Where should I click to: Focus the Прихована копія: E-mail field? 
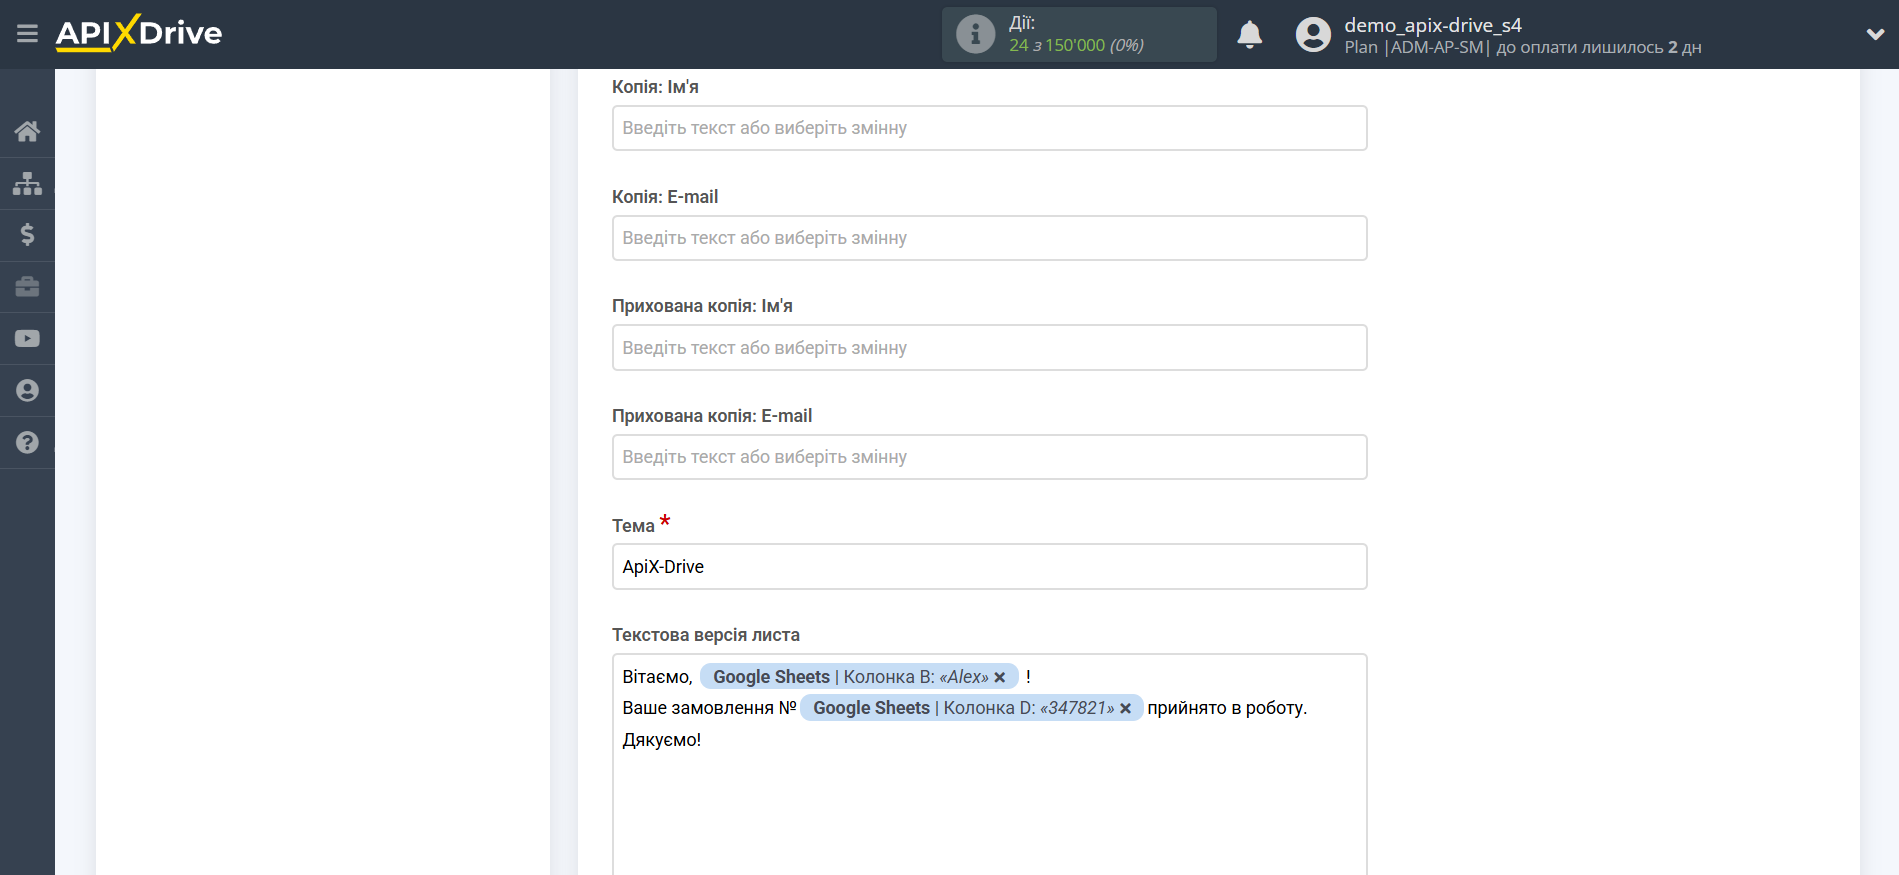pos(989,457)
